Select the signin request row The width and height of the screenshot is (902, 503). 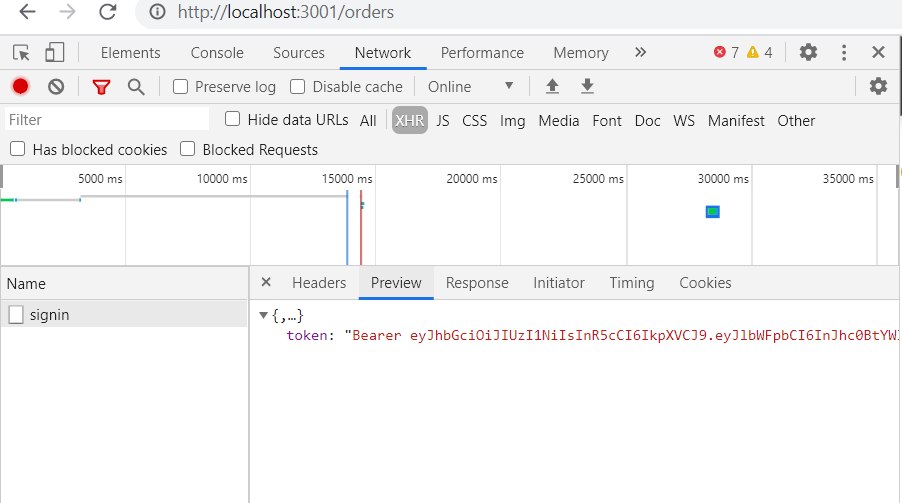coord(124,314)
